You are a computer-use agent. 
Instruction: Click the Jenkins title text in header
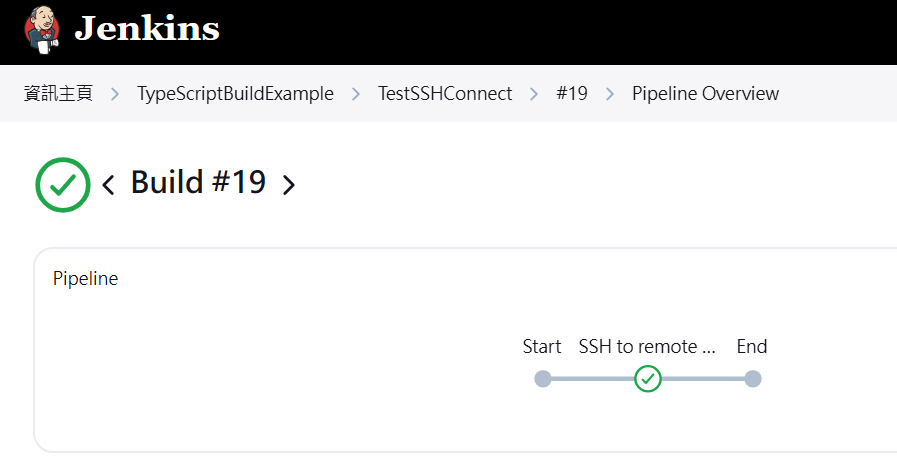147,29
